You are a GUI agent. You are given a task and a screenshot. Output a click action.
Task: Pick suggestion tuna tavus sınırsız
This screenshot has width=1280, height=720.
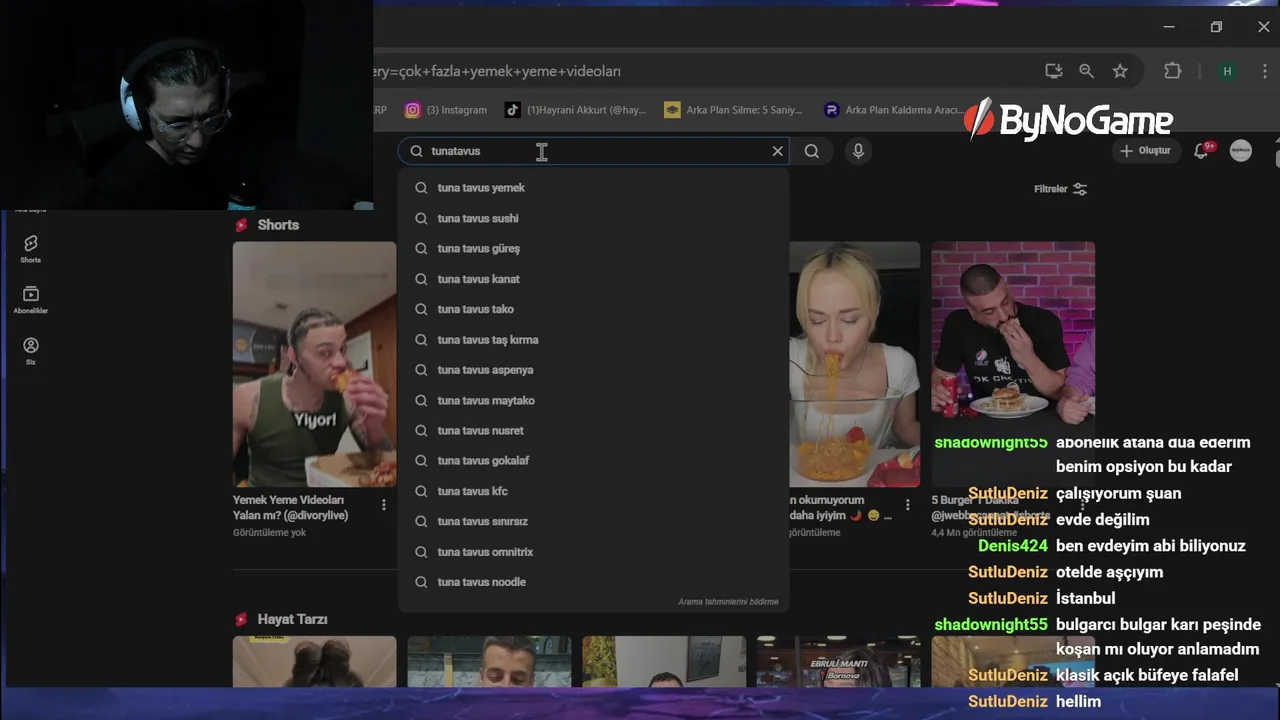pos(593,521)
